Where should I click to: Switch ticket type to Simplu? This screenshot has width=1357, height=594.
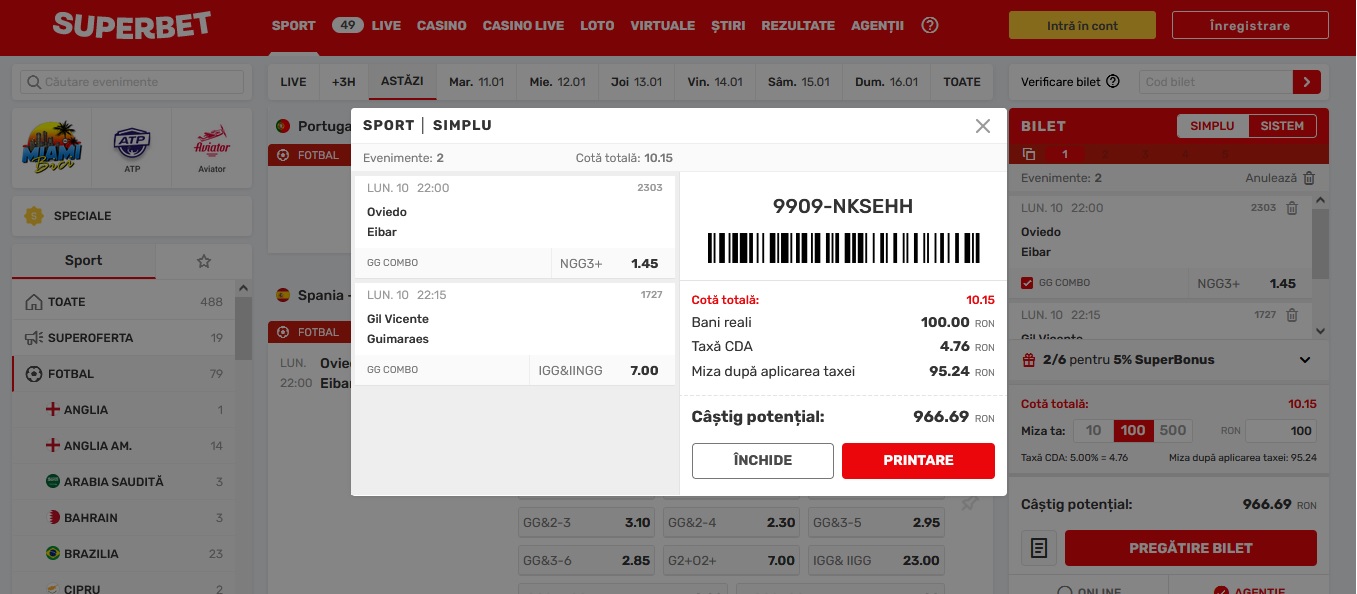(1213, 126)
